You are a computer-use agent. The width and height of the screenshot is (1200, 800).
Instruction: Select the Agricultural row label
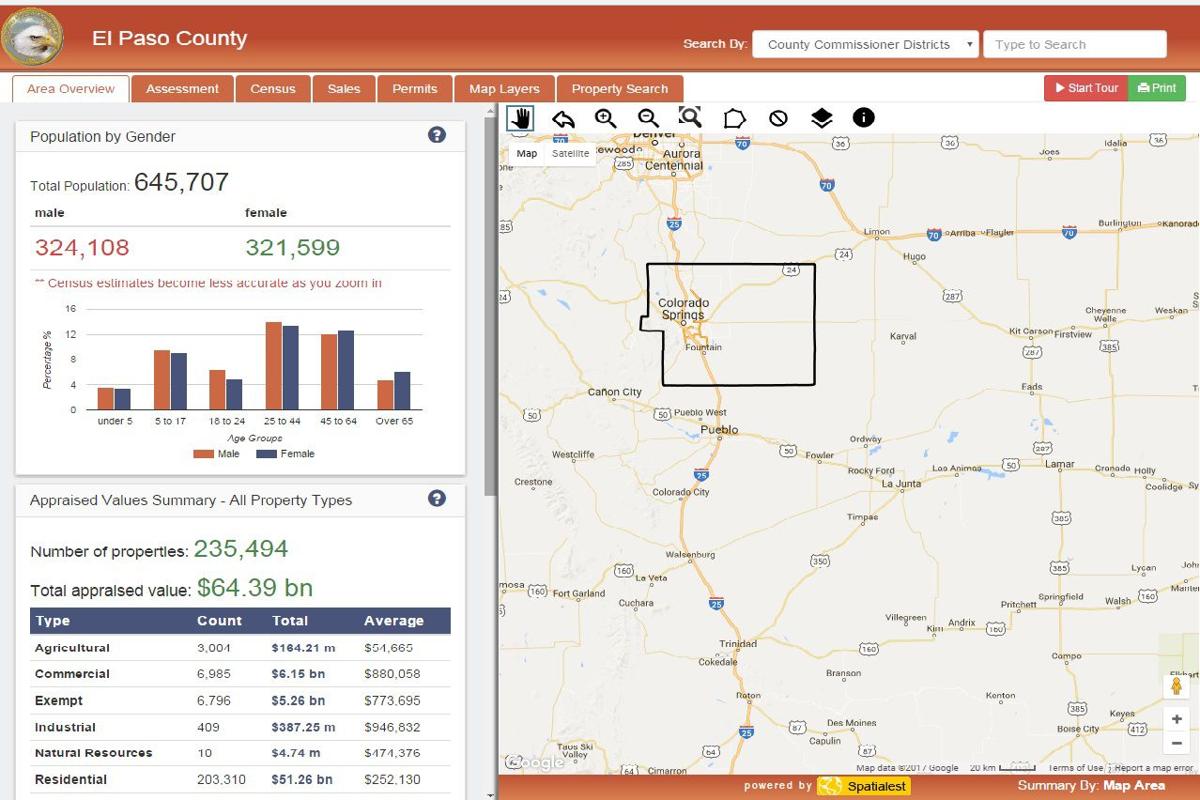point(72,648)
